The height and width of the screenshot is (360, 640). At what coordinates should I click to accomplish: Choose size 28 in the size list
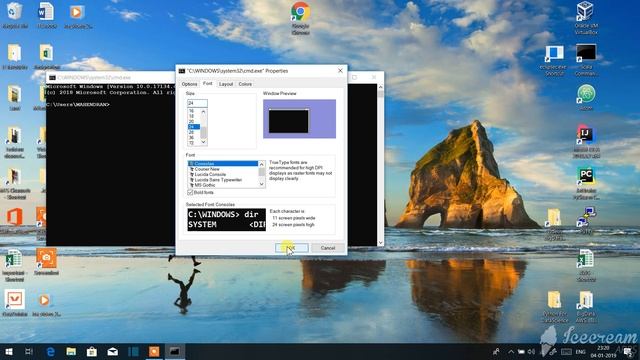193,132
